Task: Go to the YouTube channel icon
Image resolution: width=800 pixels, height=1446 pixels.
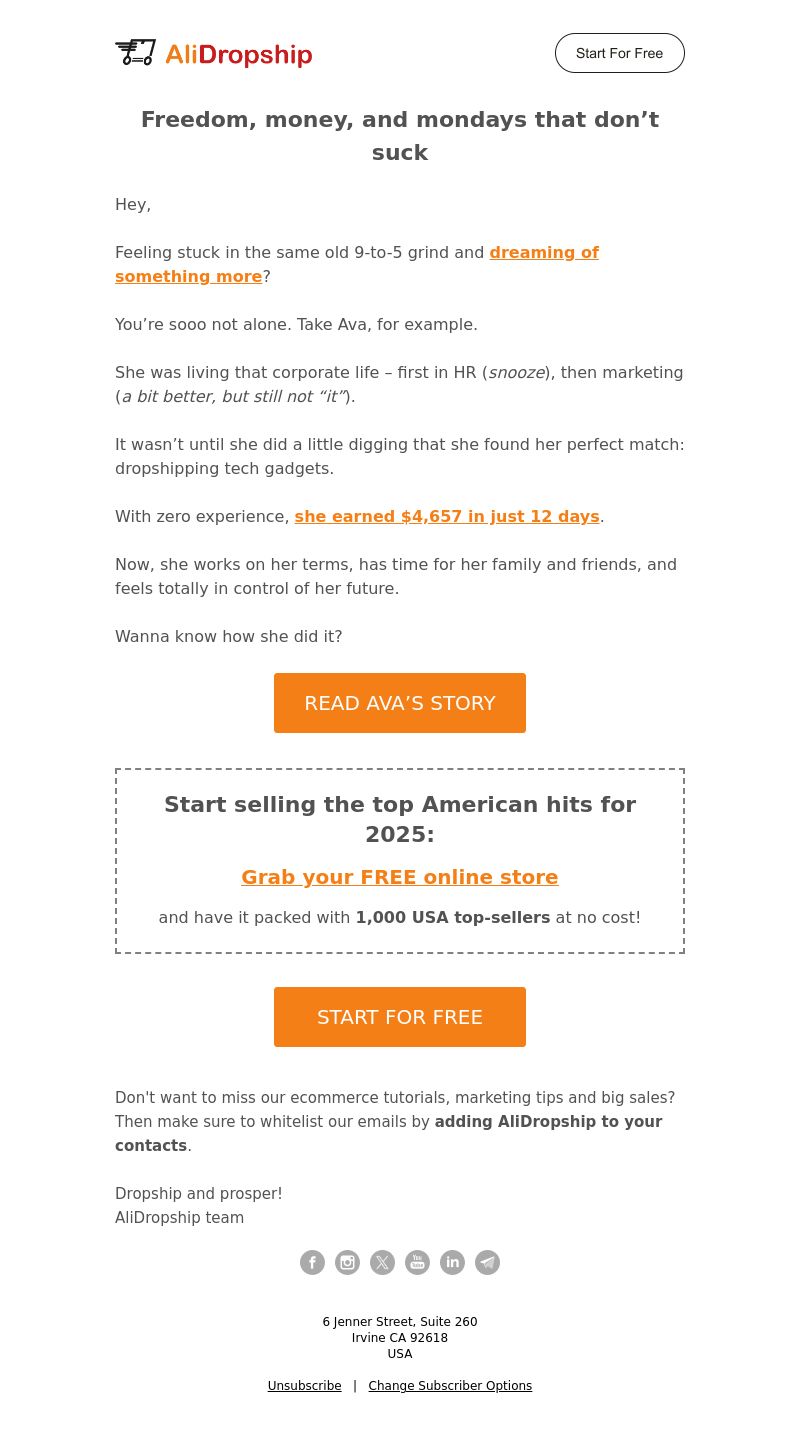Action: point(417,1262)
